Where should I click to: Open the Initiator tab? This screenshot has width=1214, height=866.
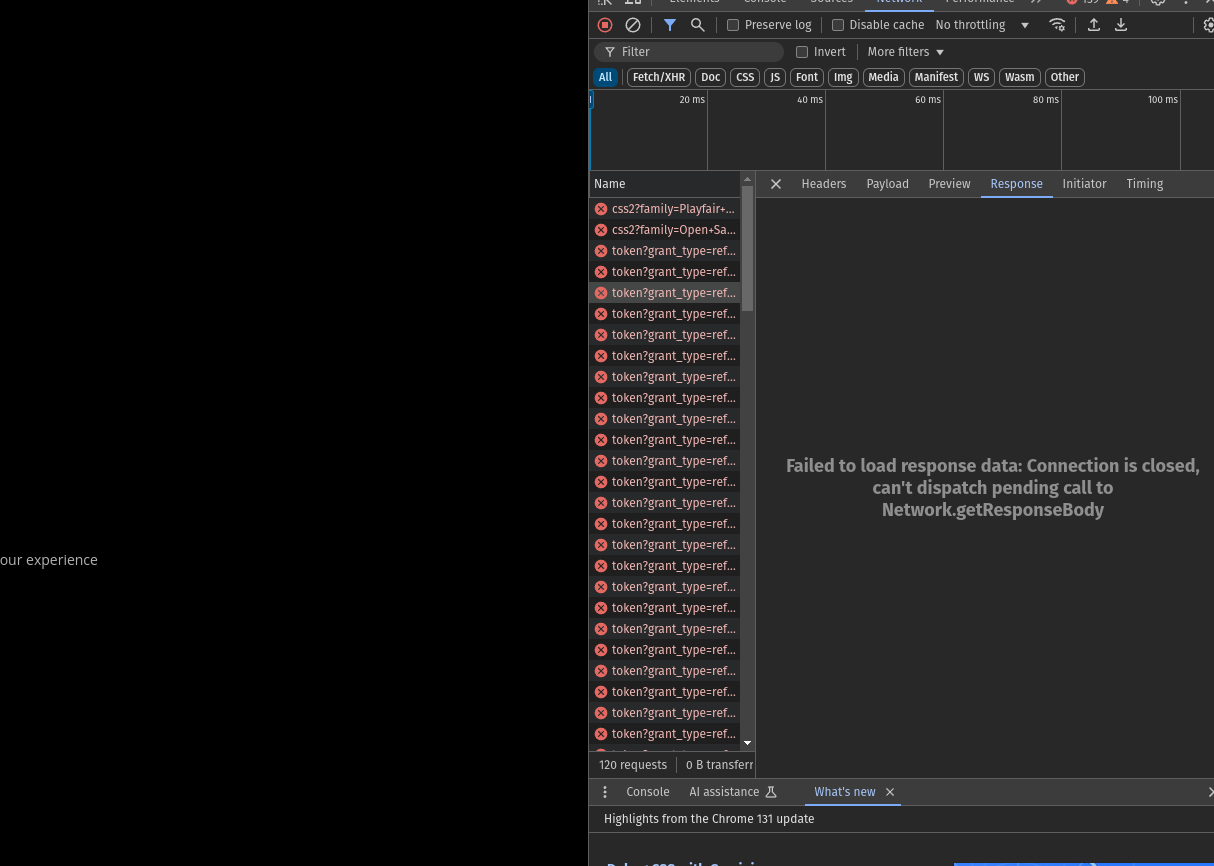[x=1084, y=184]
